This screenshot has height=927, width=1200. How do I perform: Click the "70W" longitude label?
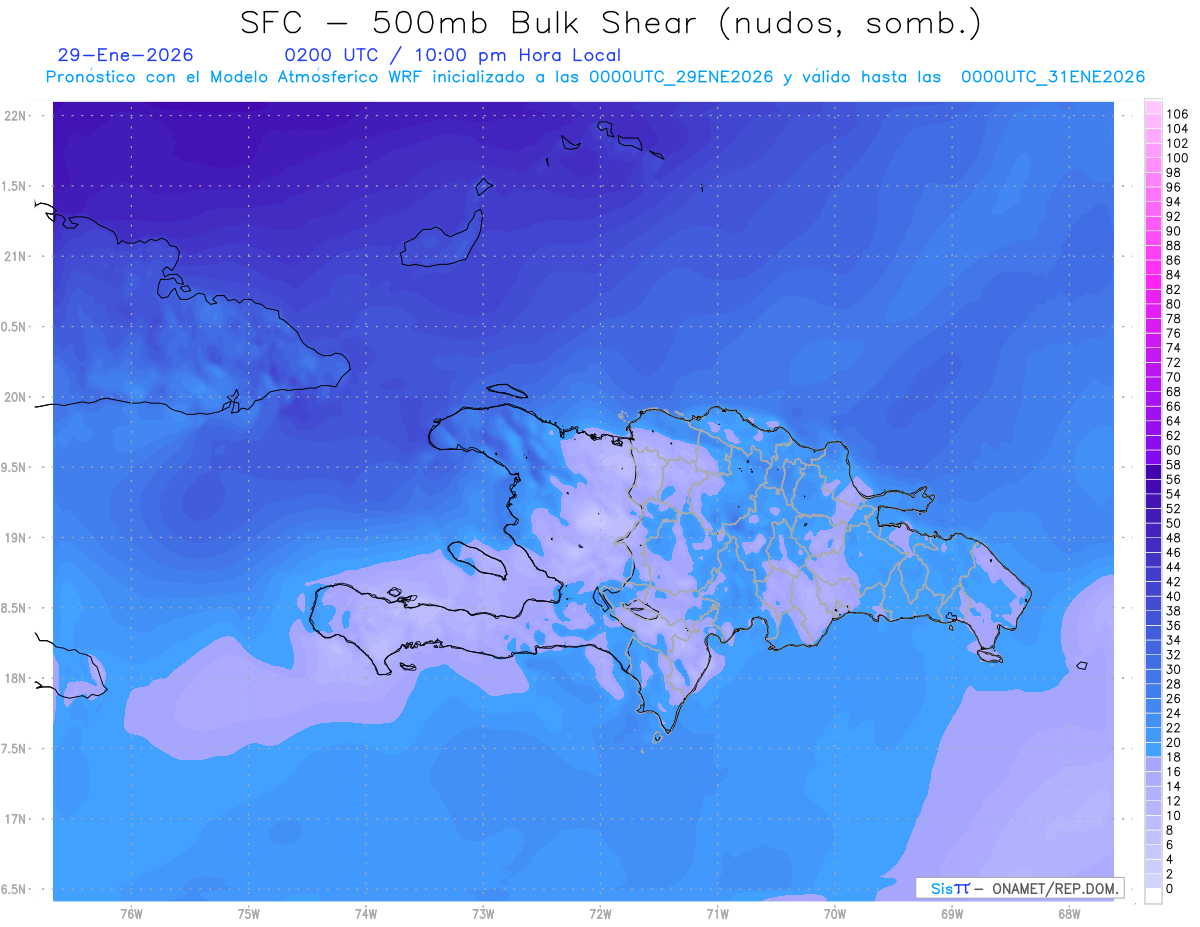pos(835,914)
